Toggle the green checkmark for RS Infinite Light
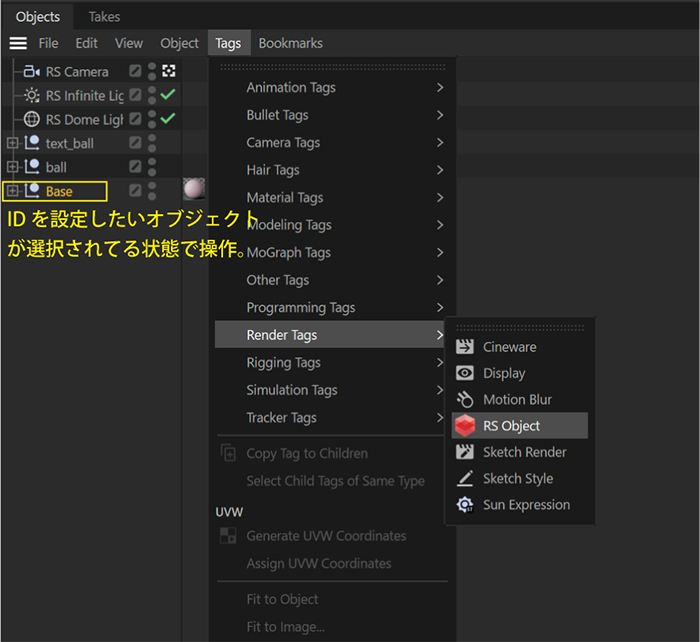The width and height of the screenshot is (700, 642). 168,95
